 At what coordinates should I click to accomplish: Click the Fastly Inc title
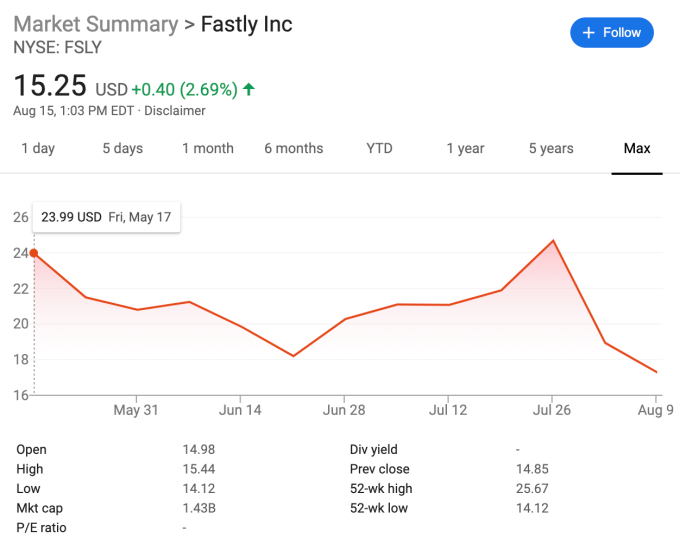[247, 24]
